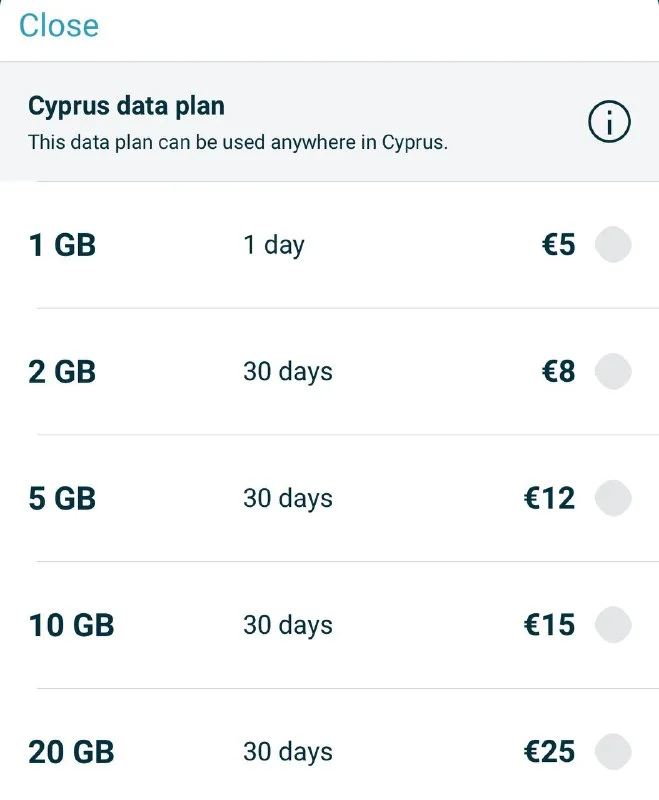Click the €12 price
659x800 pixels.
pos(549,498)
